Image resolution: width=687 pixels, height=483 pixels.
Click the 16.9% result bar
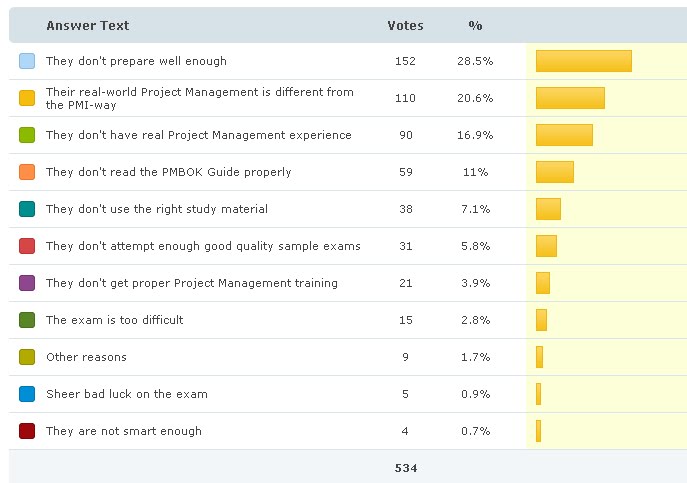564,135
